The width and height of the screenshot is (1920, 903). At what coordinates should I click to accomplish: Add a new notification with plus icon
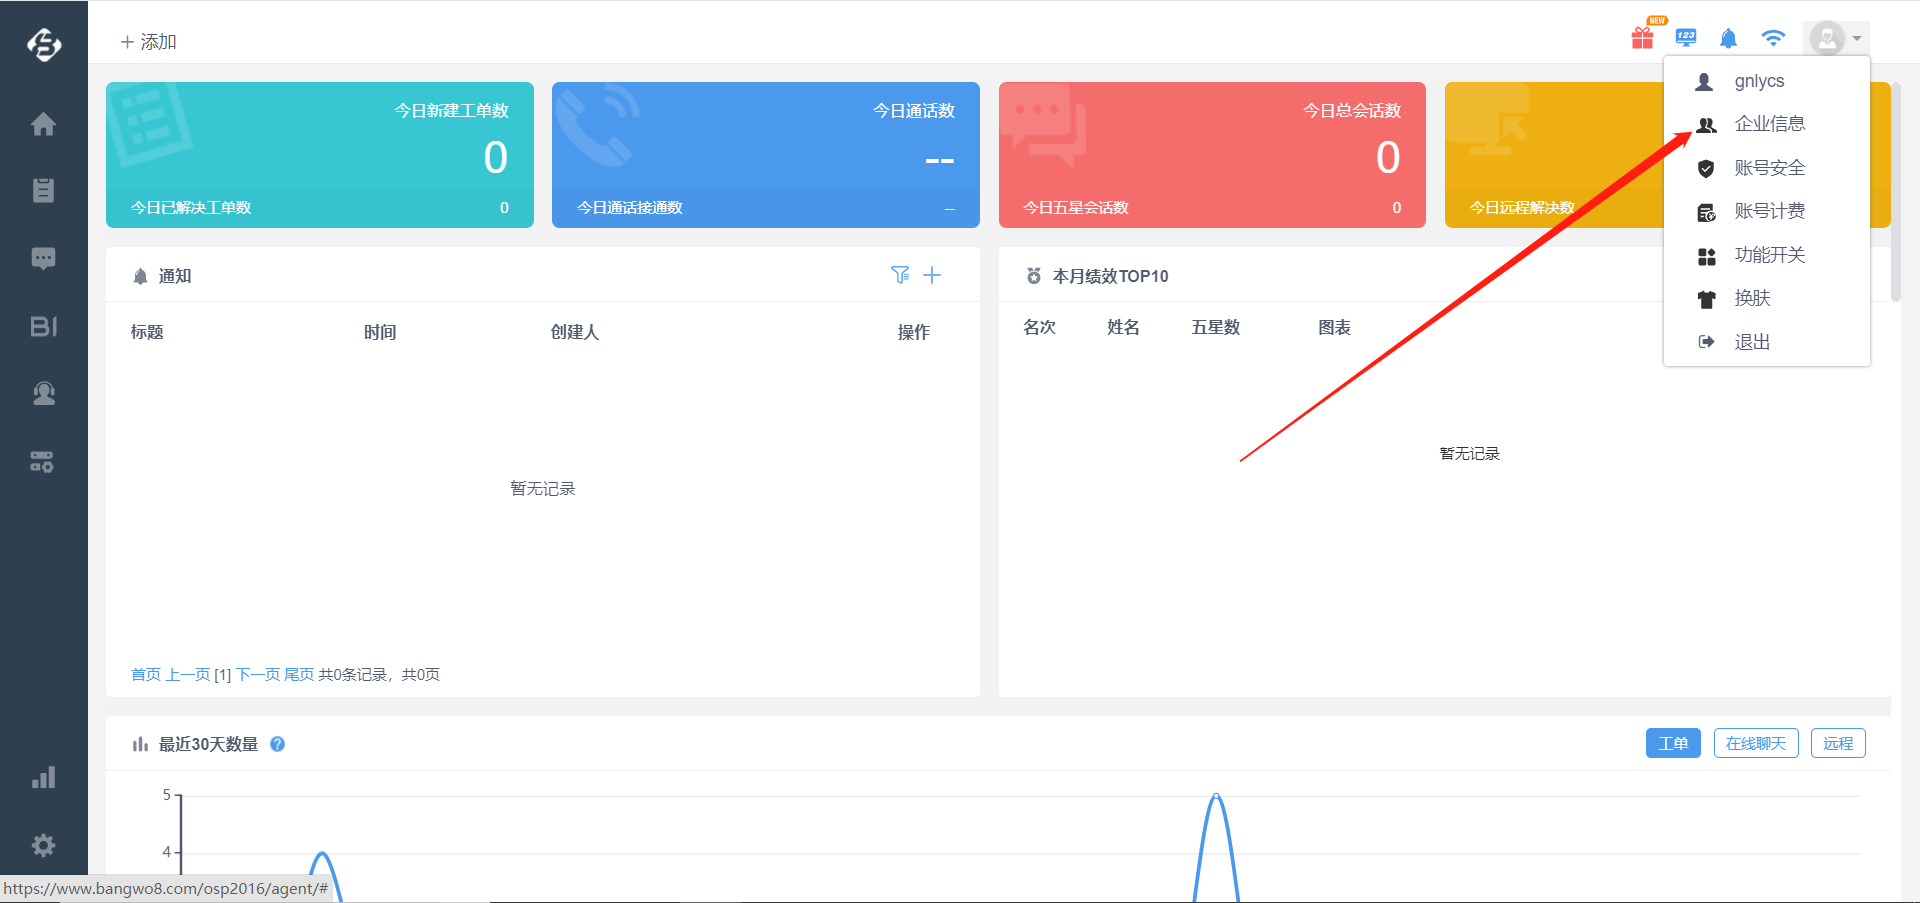click(932, 275)
